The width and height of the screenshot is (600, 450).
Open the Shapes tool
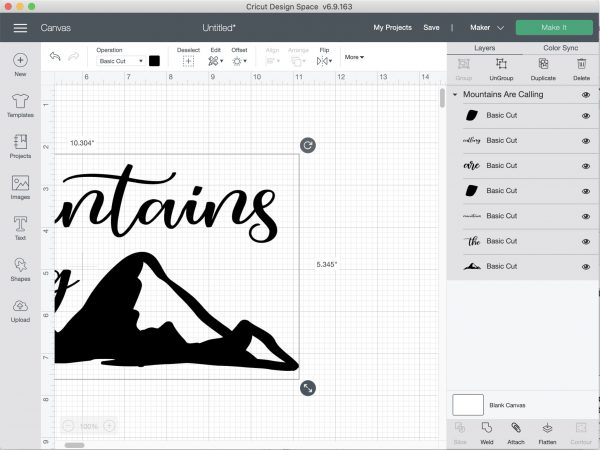pos(20,269)
